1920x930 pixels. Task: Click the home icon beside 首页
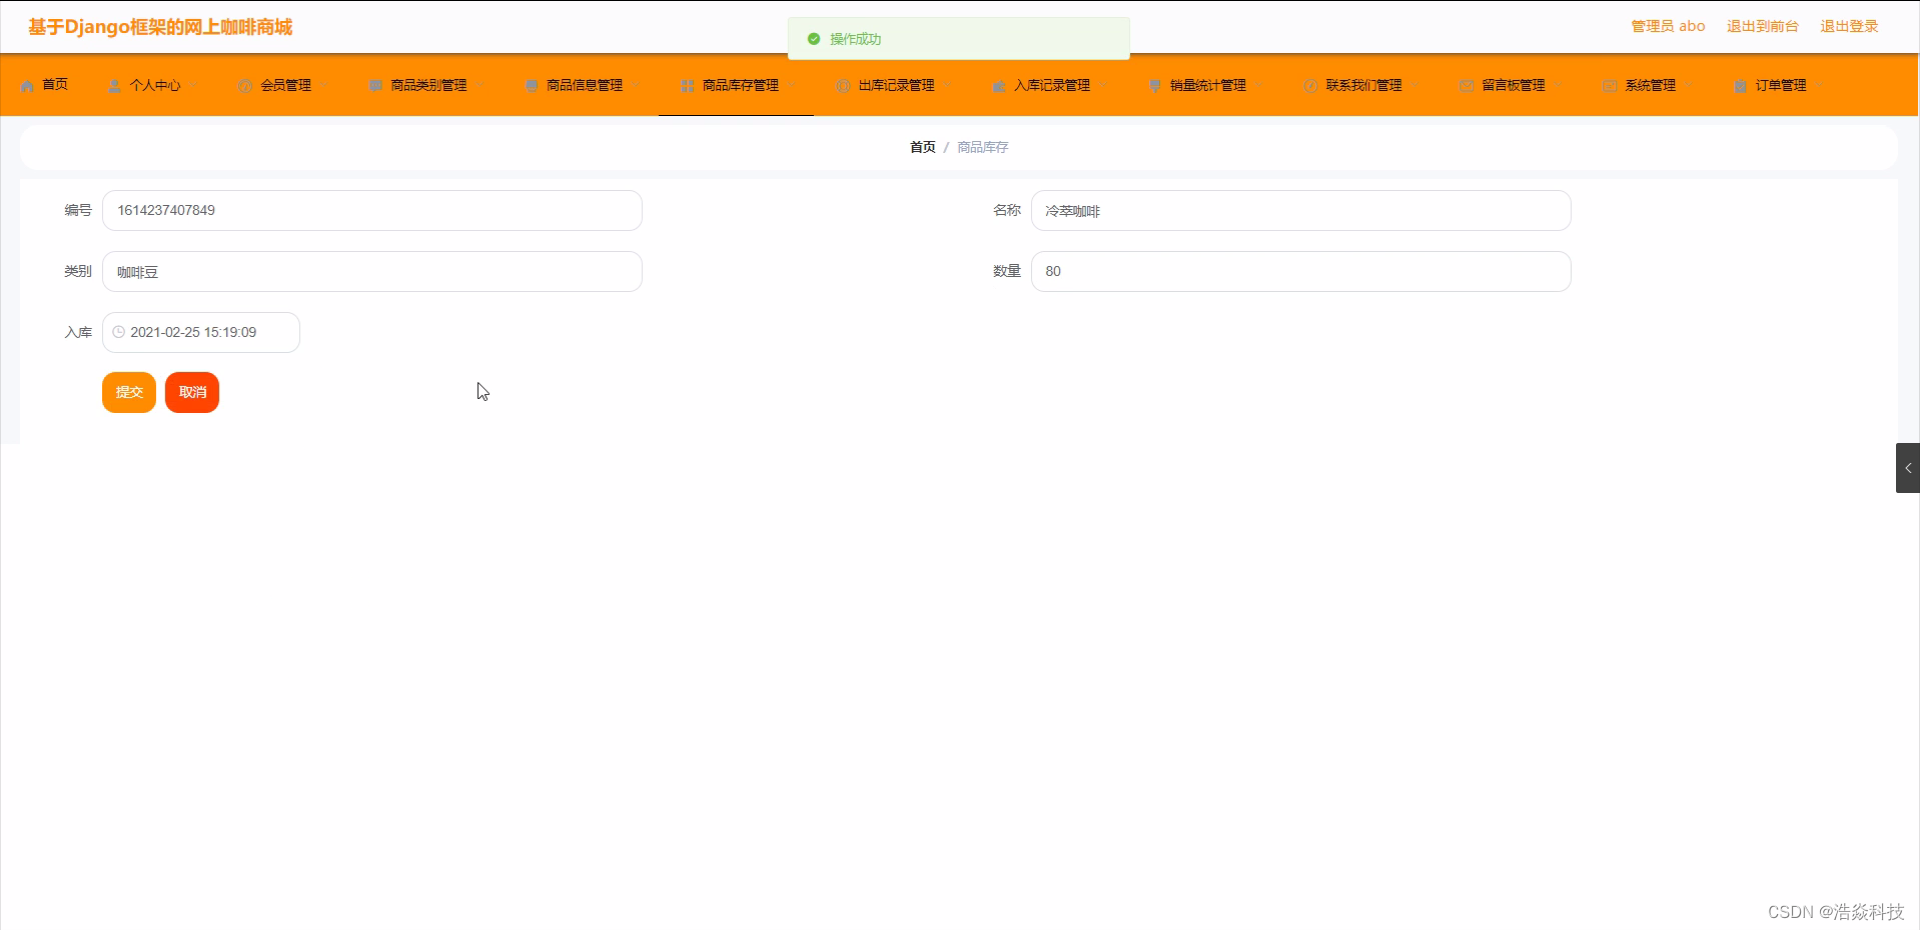coord(27,85)
